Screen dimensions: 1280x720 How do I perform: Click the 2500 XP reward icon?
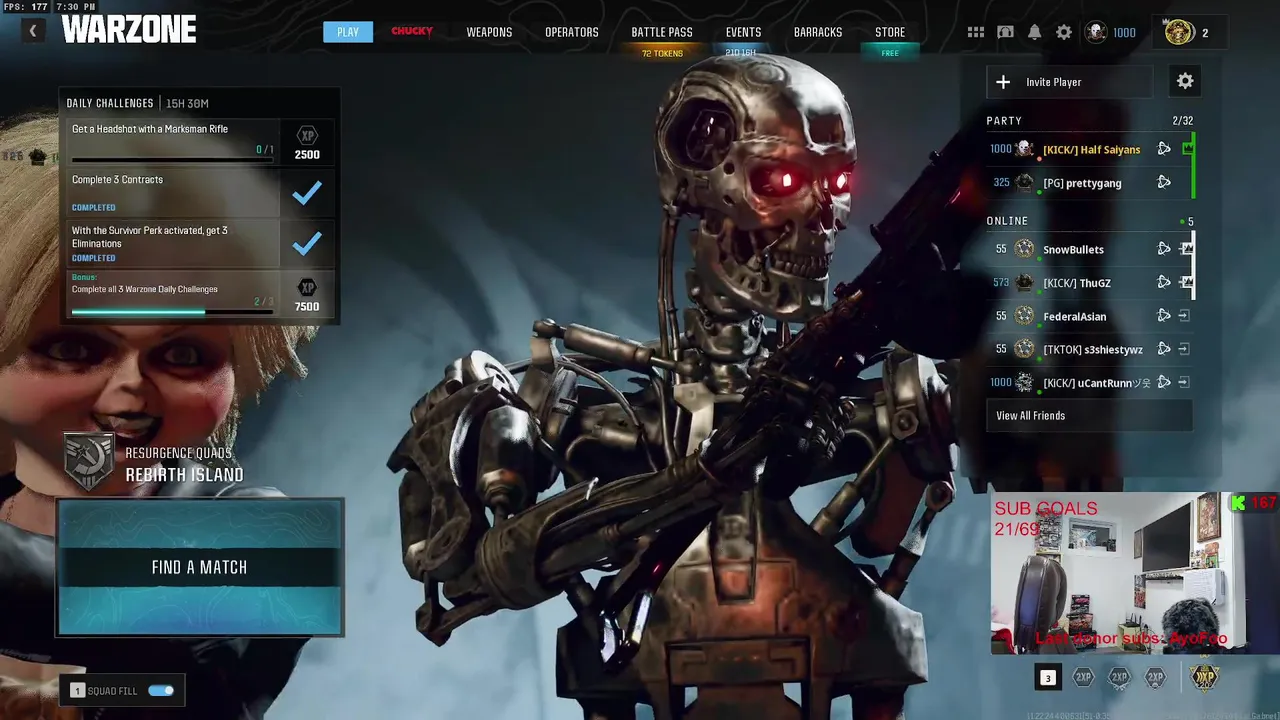307,136
